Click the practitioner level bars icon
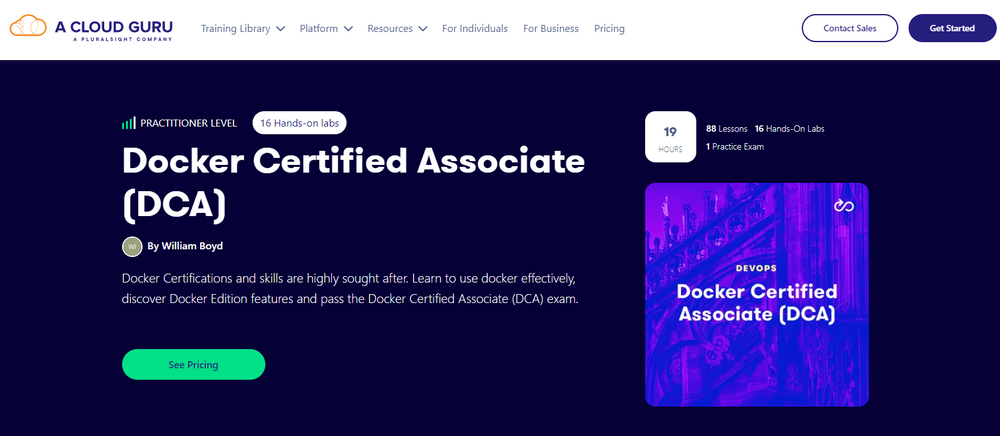1000x436 pixels. pos(129,123)
